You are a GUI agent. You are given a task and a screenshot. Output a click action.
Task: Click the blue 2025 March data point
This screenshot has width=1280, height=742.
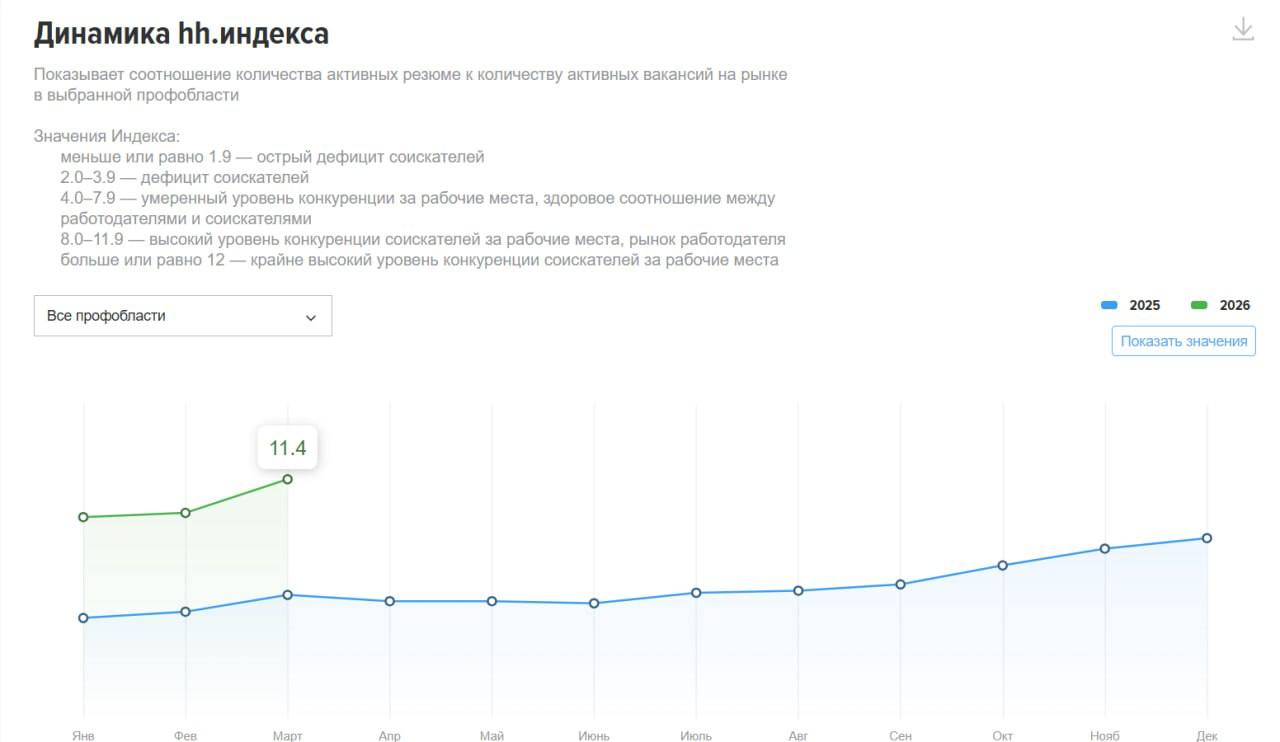pyautogui.click(x=287, y=595)
